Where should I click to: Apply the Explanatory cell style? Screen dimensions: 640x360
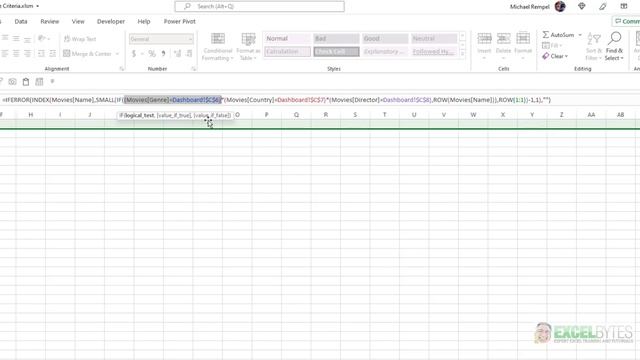385,51
